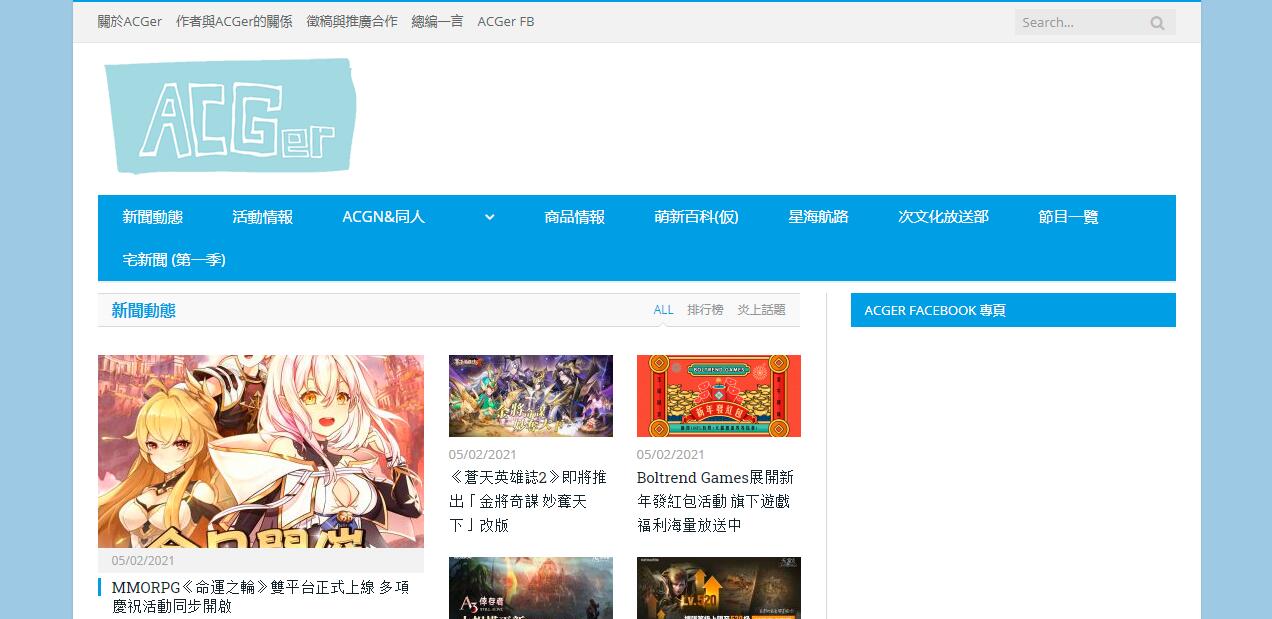Select the 新聞動態 navigation menu item
The width and height of the screenshot is (1272, 619).
pos(153,217)
